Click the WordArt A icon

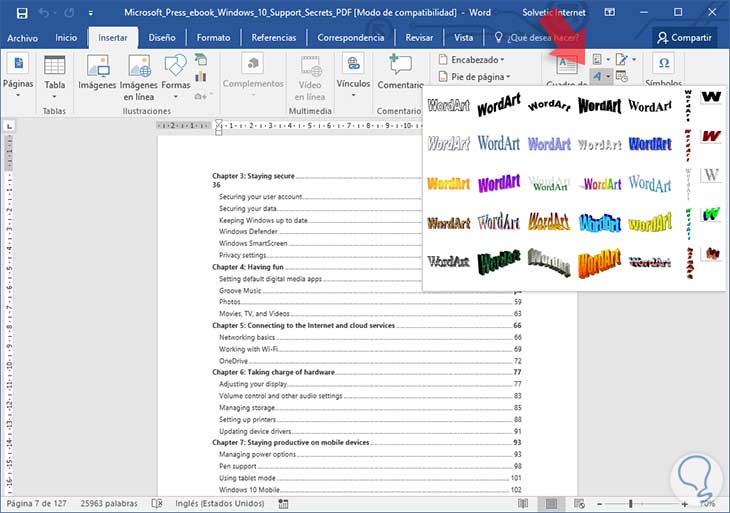pos(597,76)
